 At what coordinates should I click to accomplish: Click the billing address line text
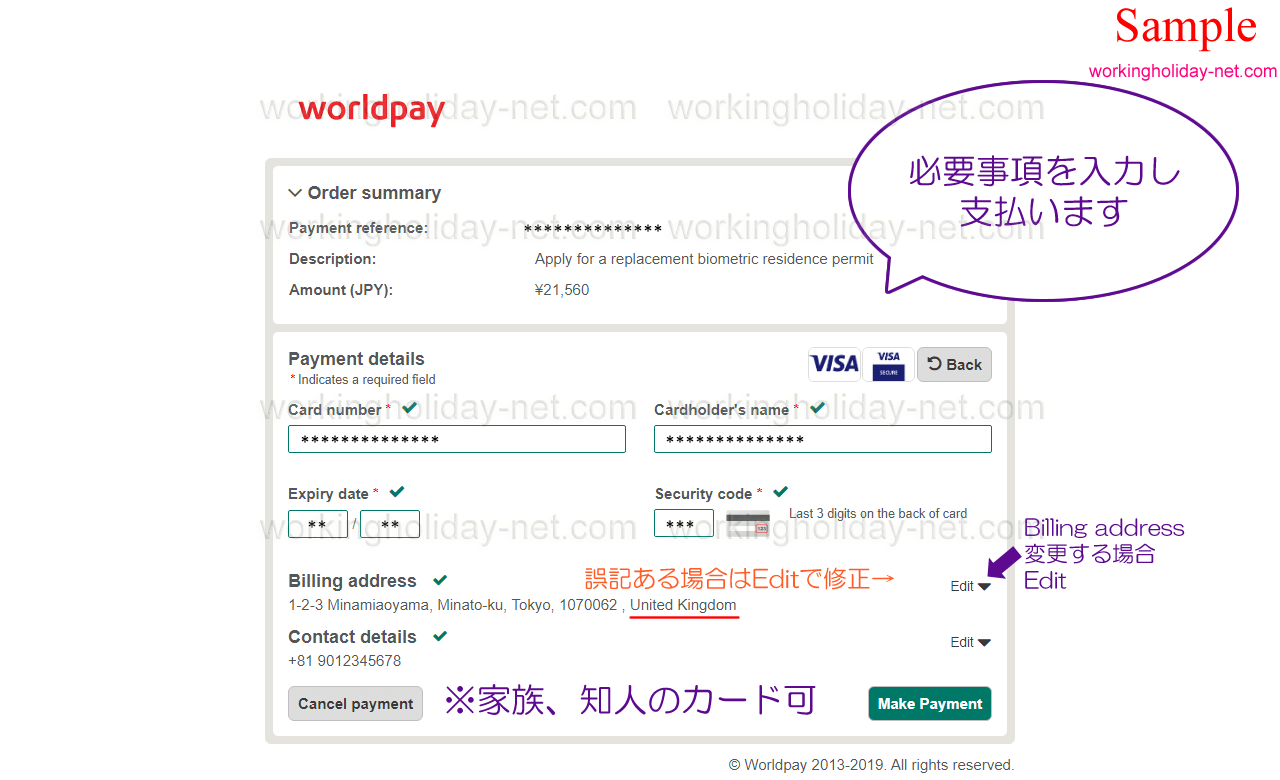pos(512,605)
